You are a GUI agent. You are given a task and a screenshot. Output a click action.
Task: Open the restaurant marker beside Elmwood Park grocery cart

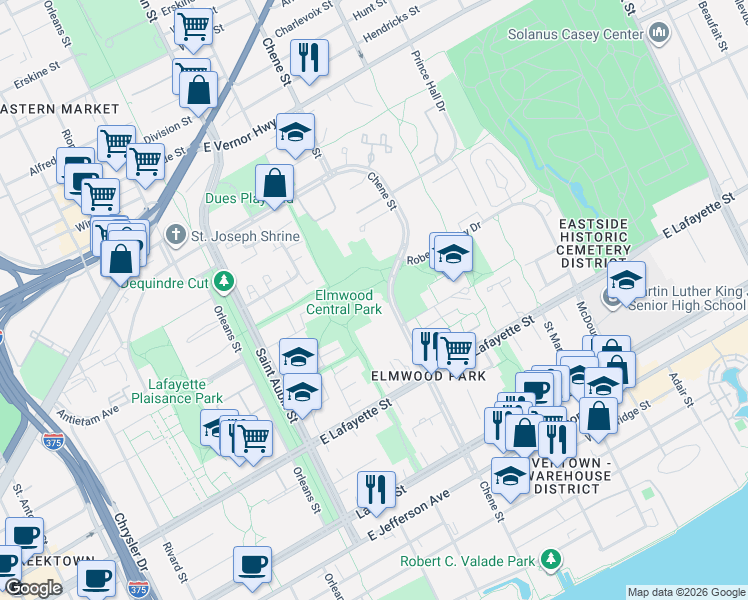(426, 347)
